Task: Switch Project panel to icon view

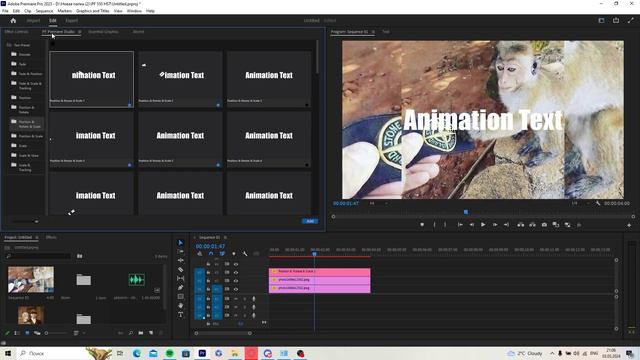Action: pyautogui.click(x=27, y=333)
